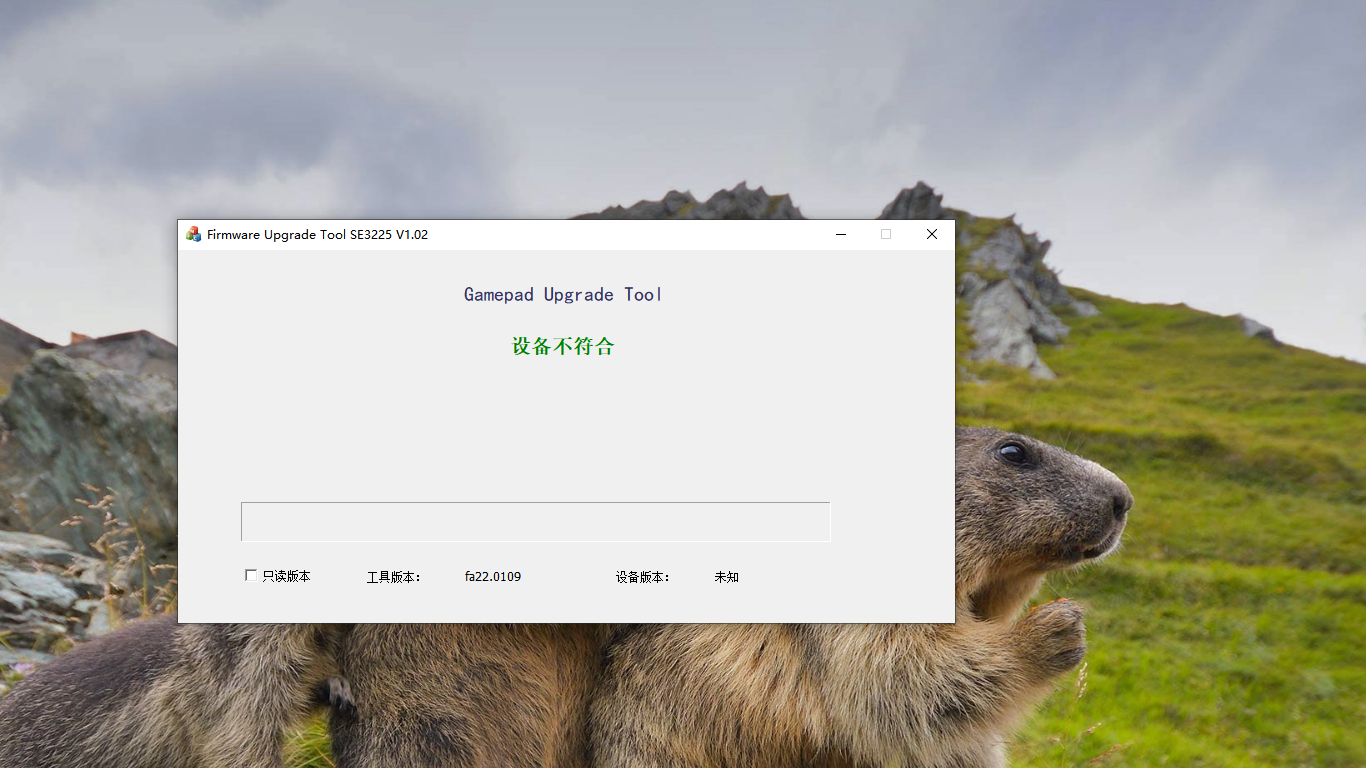The height and width of the screenshot is (768, 1366).
Task: Select the fa22.0109 tool version value
Action: click(x=493, y=577)
